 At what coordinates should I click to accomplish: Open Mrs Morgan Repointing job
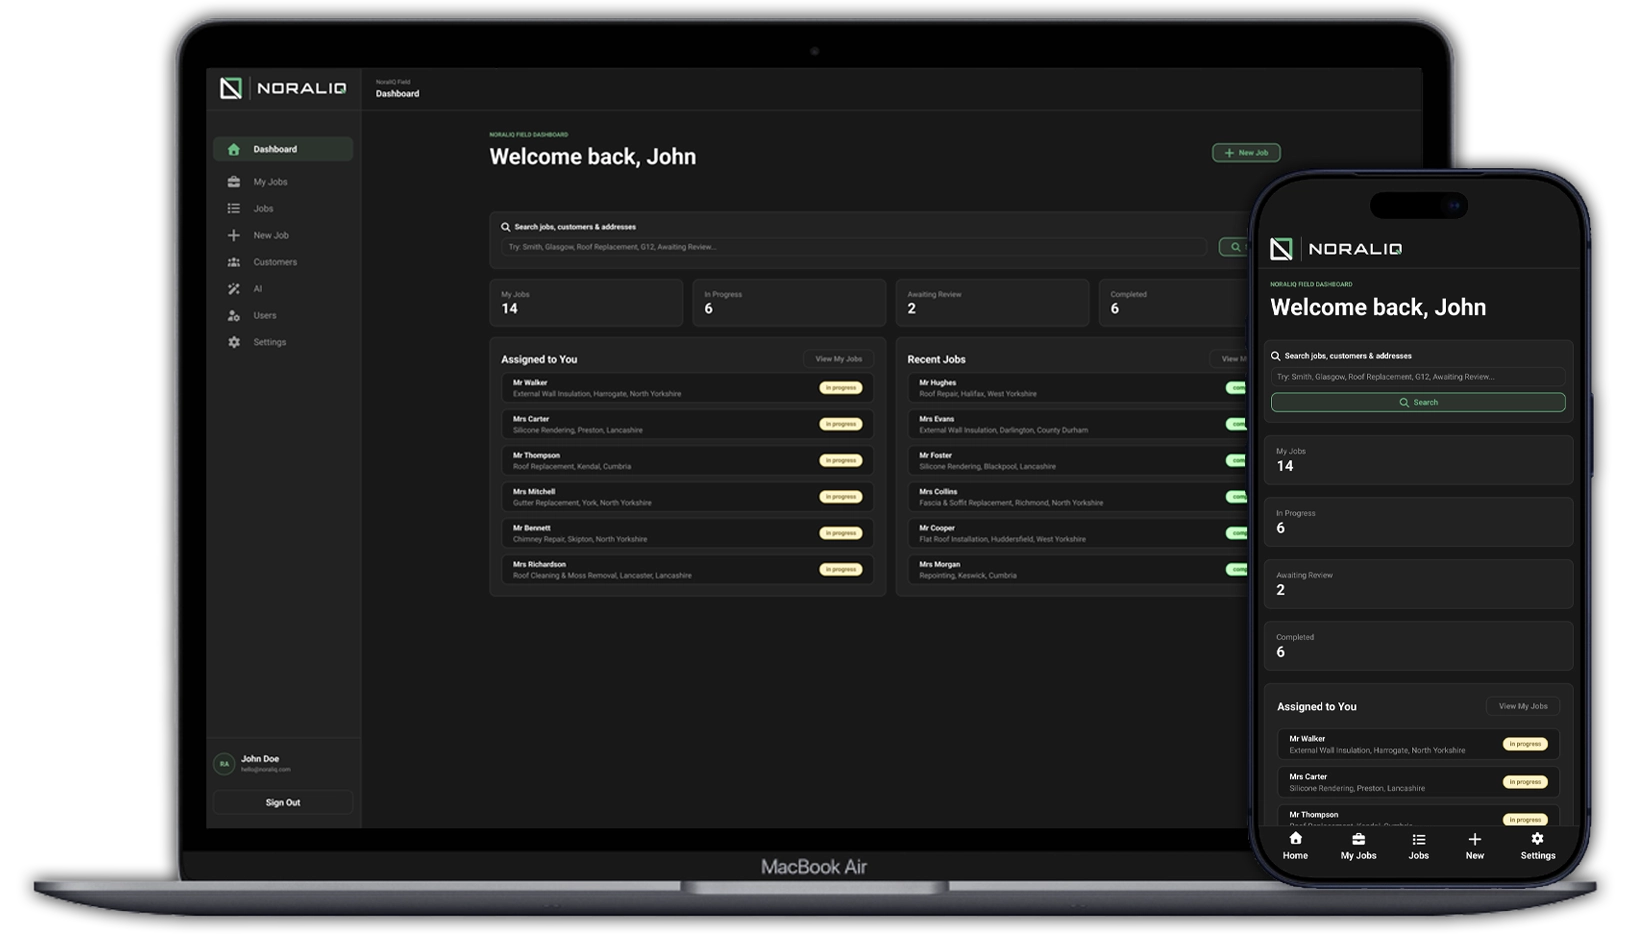click(1080, 569)
